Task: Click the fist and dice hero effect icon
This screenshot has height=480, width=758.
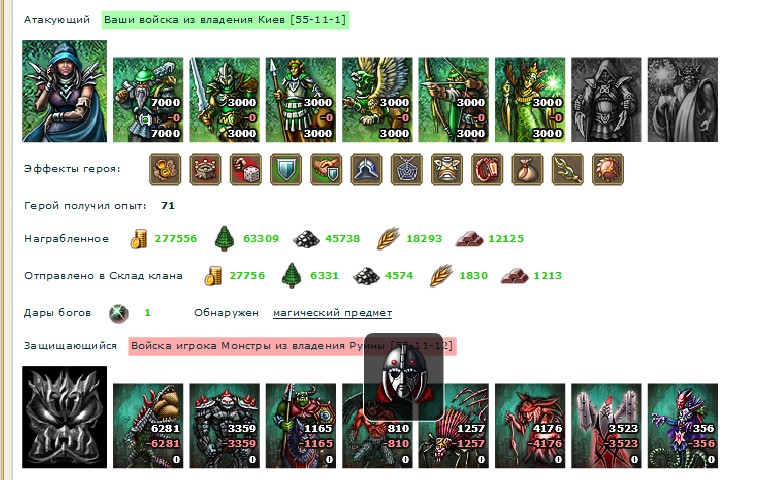Action: pos(246,170)
